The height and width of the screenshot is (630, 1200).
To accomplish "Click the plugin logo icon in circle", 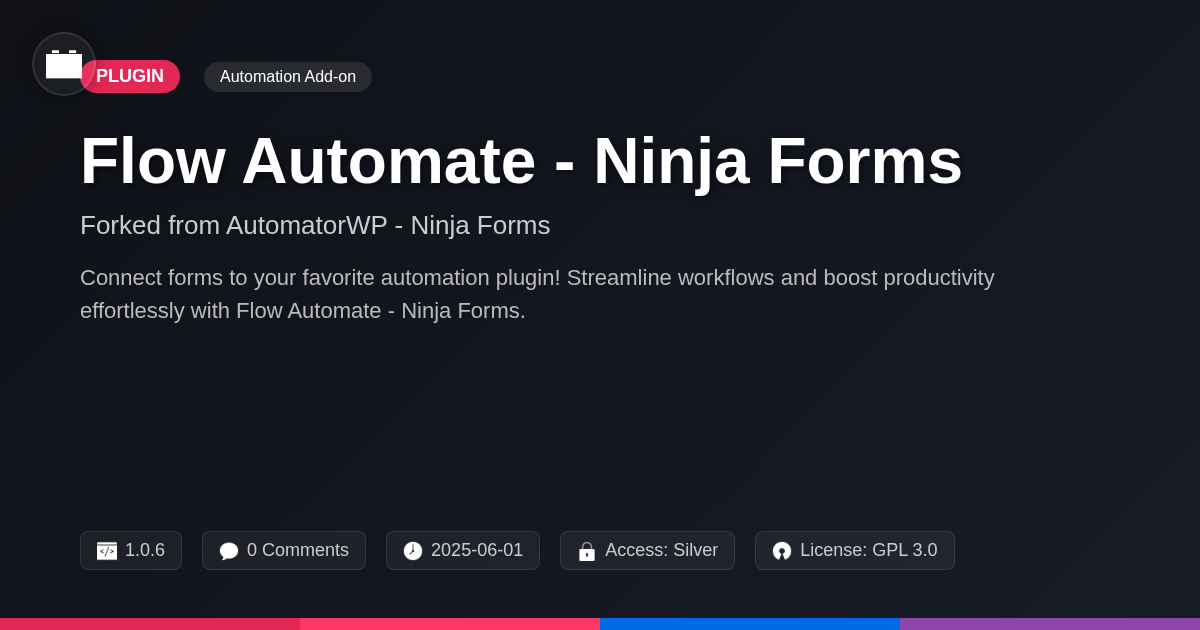I will (64, 64).
